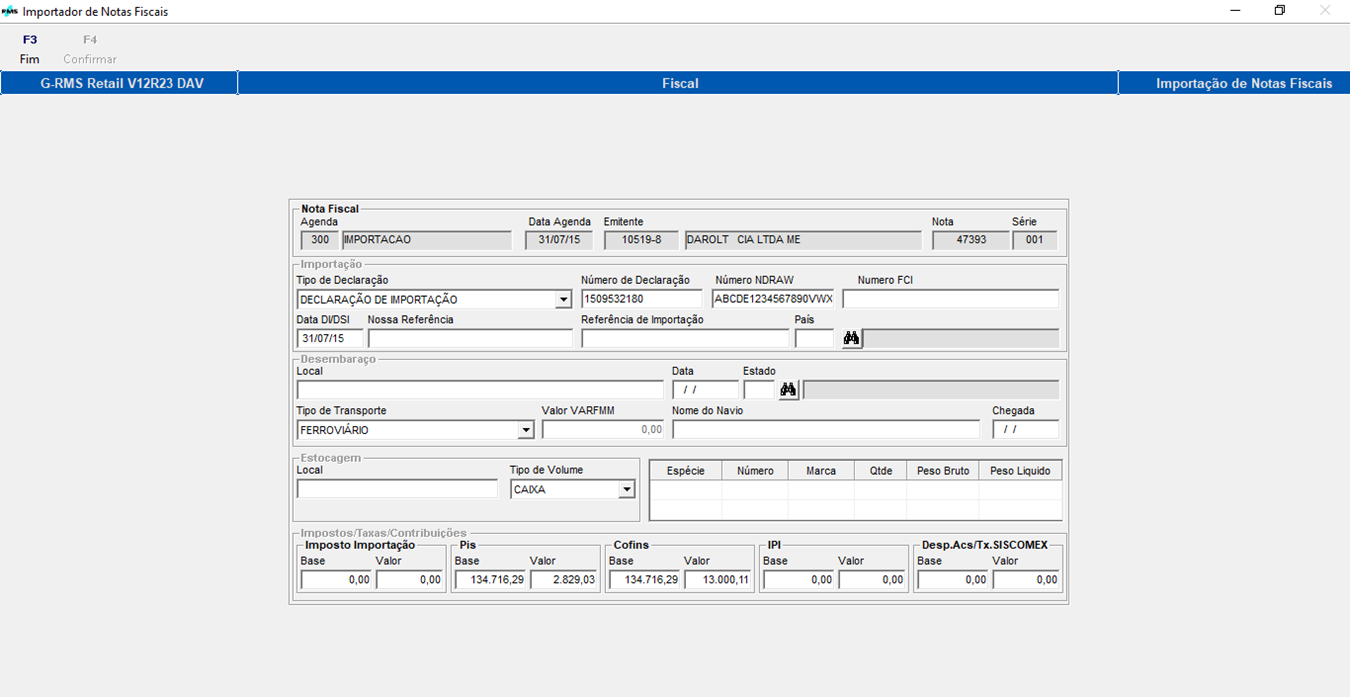Click the Desp.Acs/Tx.SISCOMEX Base field

953,580
